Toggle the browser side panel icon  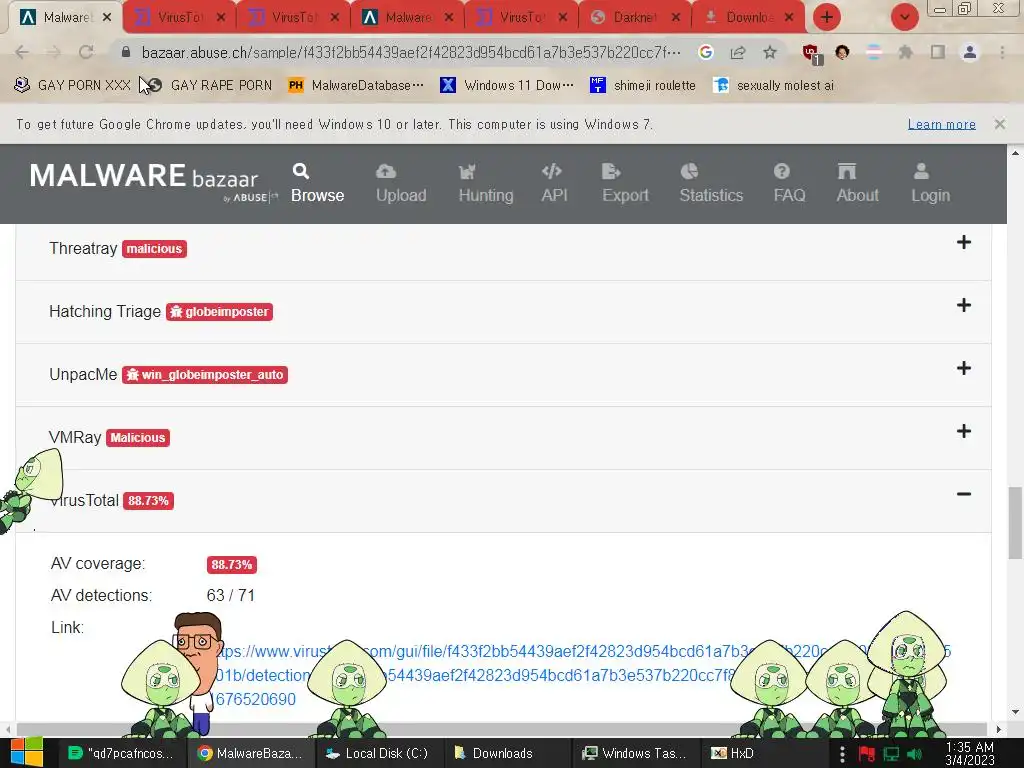pos(938,52)
